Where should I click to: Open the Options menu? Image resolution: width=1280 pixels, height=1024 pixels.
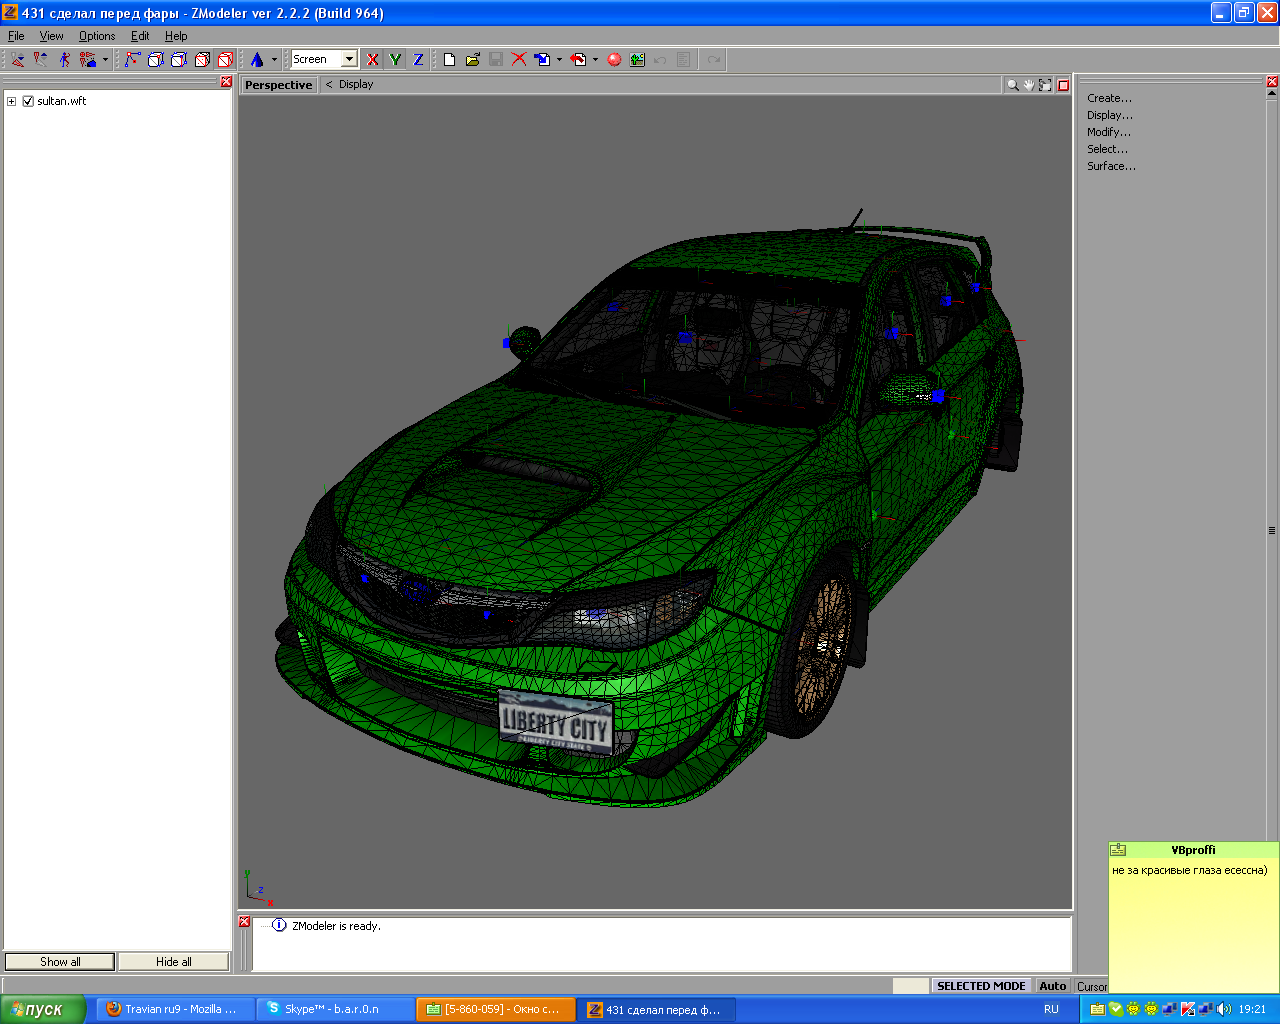pos(97,36)
